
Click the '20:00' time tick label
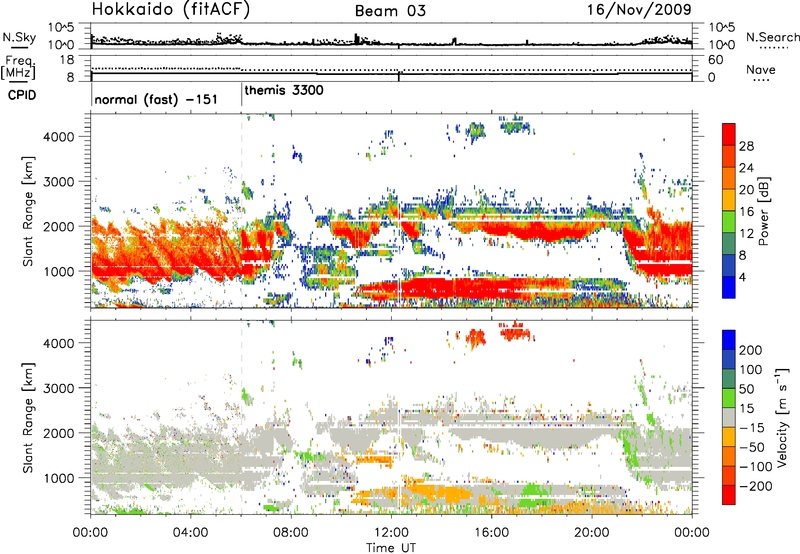[x=591, y=533]
